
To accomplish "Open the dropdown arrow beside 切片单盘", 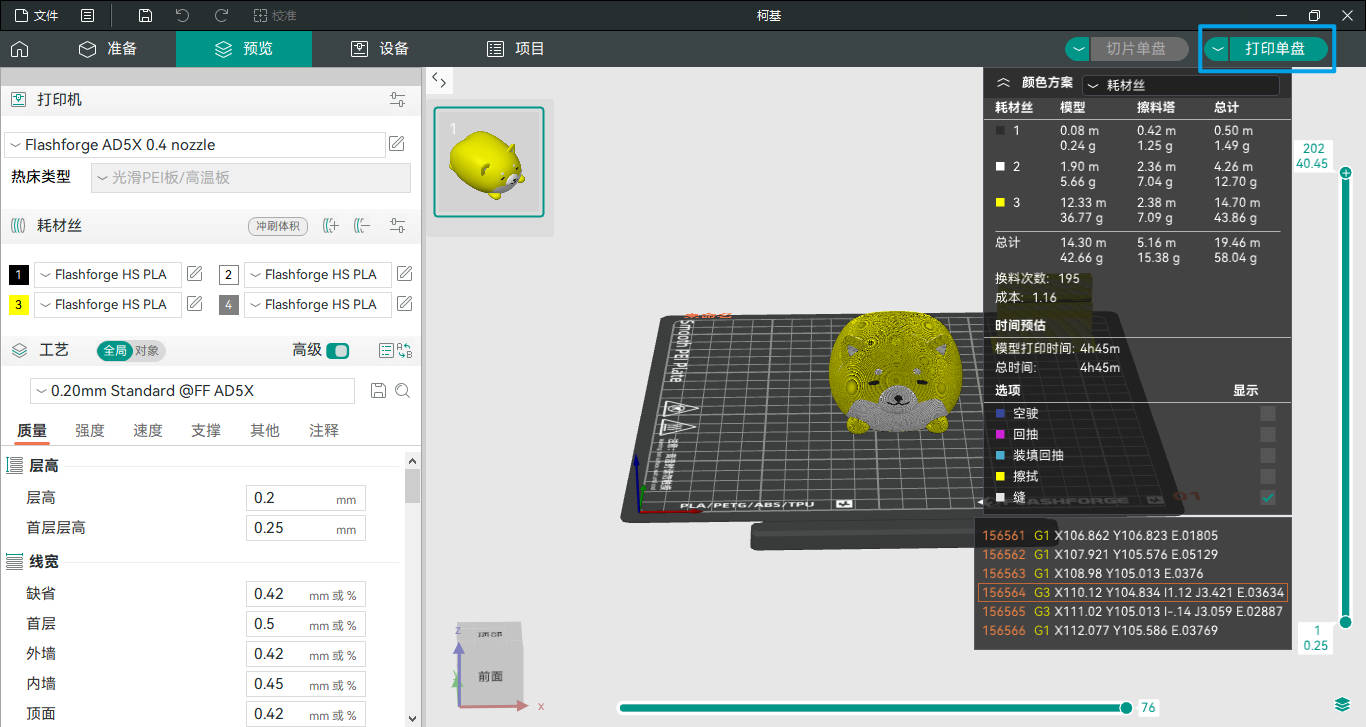I will click(1077, 49).
